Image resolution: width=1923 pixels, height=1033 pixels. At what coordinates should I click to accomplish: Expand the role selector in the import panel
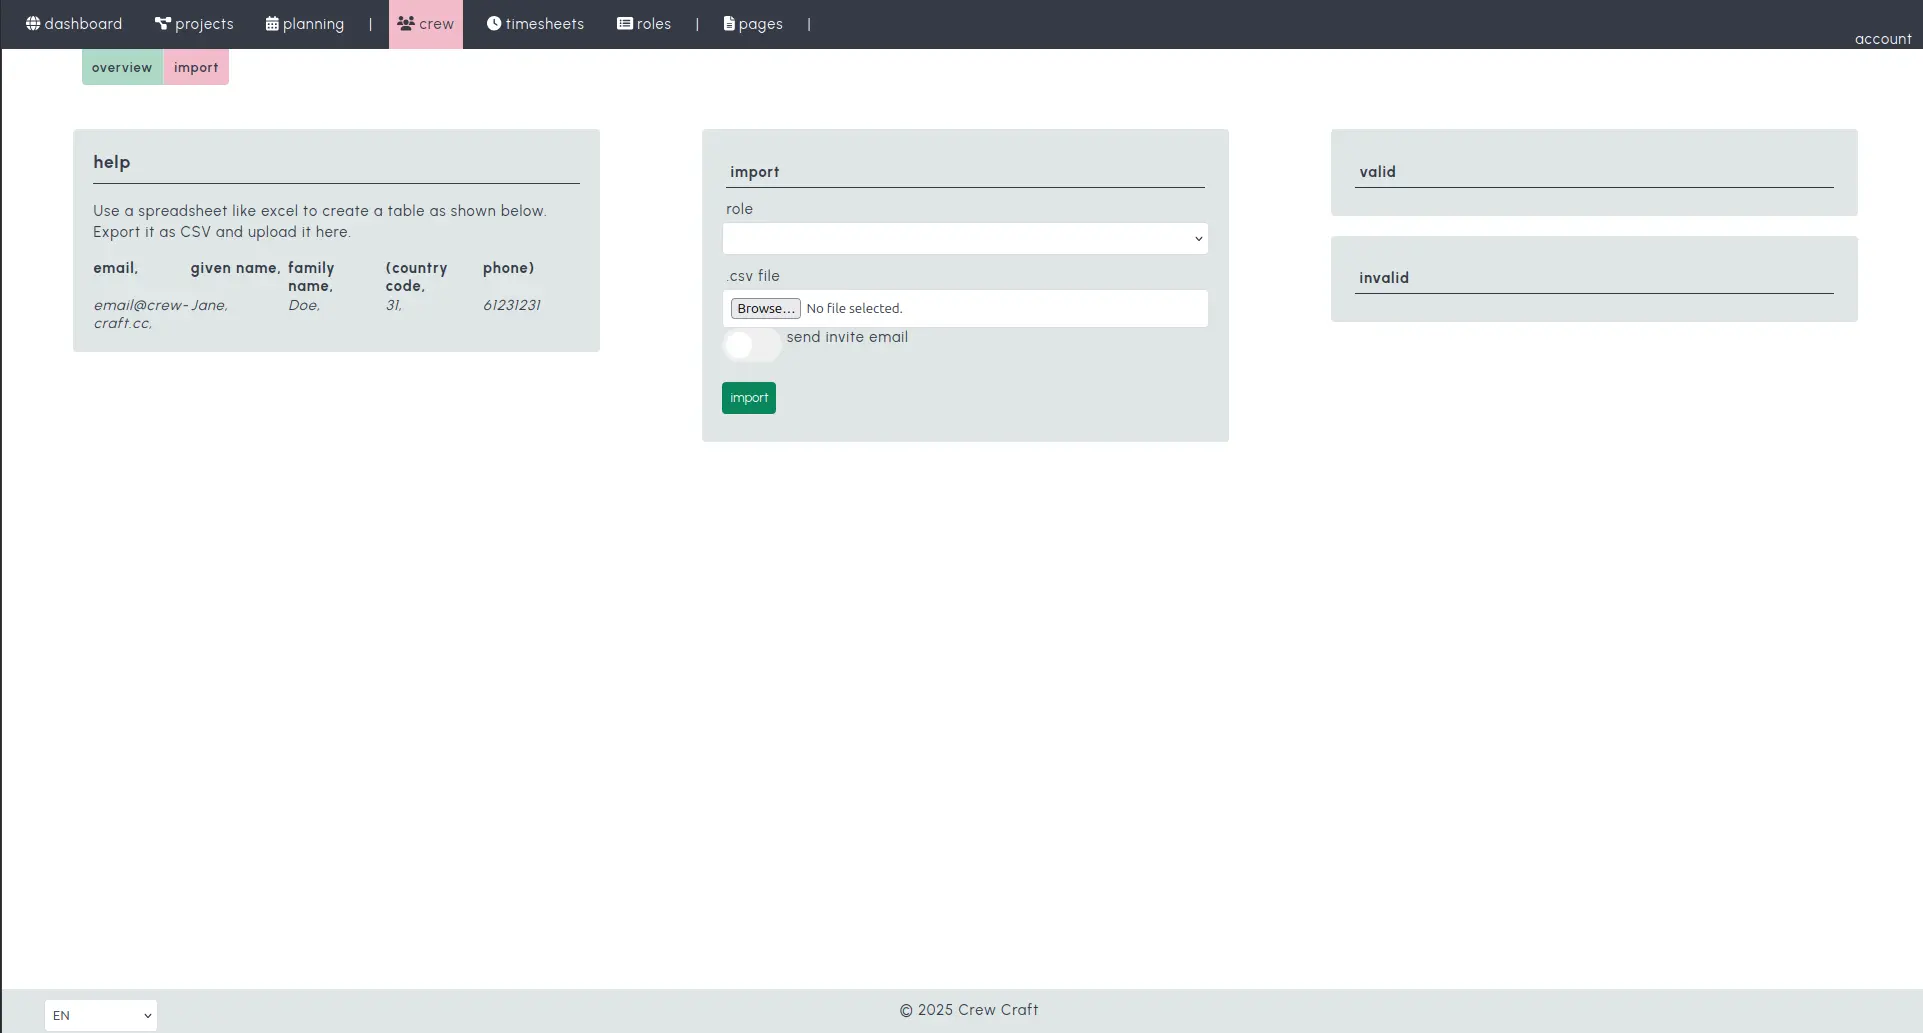tap(963, 238)
